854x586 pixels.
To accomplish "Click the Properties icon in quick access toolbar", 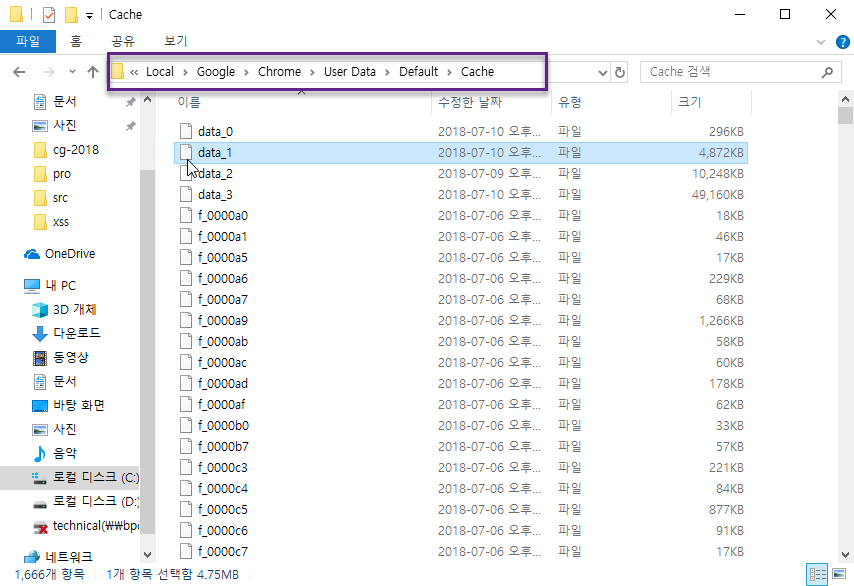I will click(x=49, y=15).
